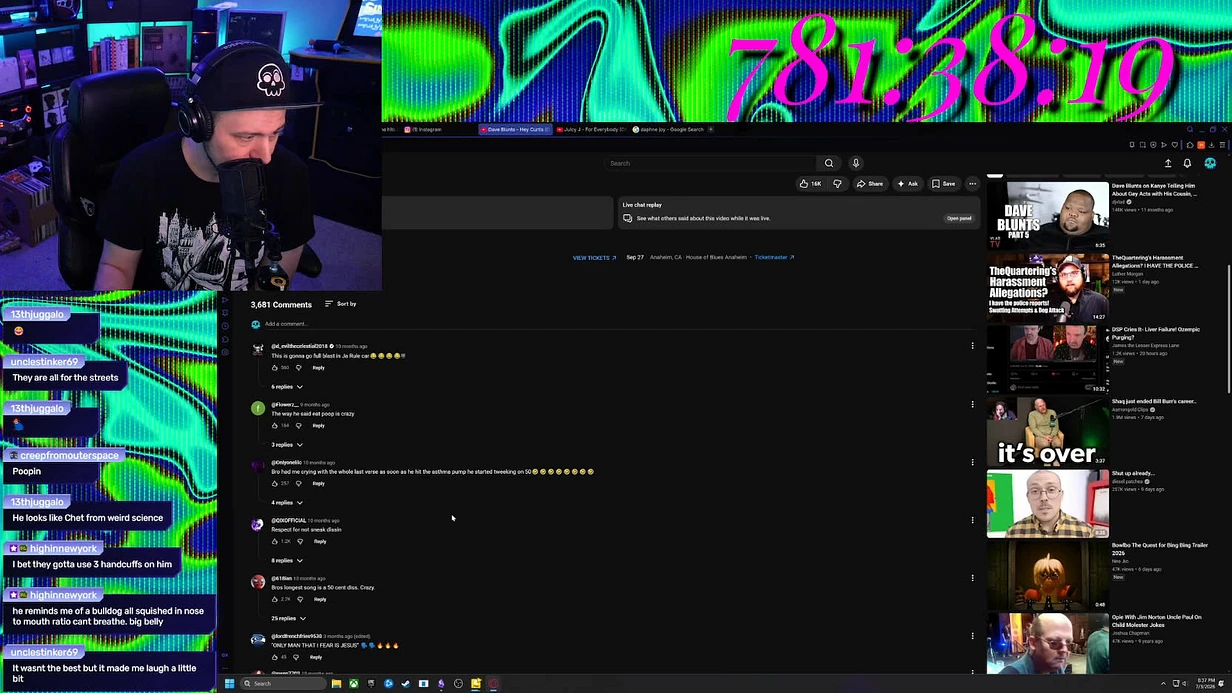The image size is (1232, 693).
Task: Open TheQuartering's Harassment Allegations thumbnail
Action: [x=1047, y=287]
